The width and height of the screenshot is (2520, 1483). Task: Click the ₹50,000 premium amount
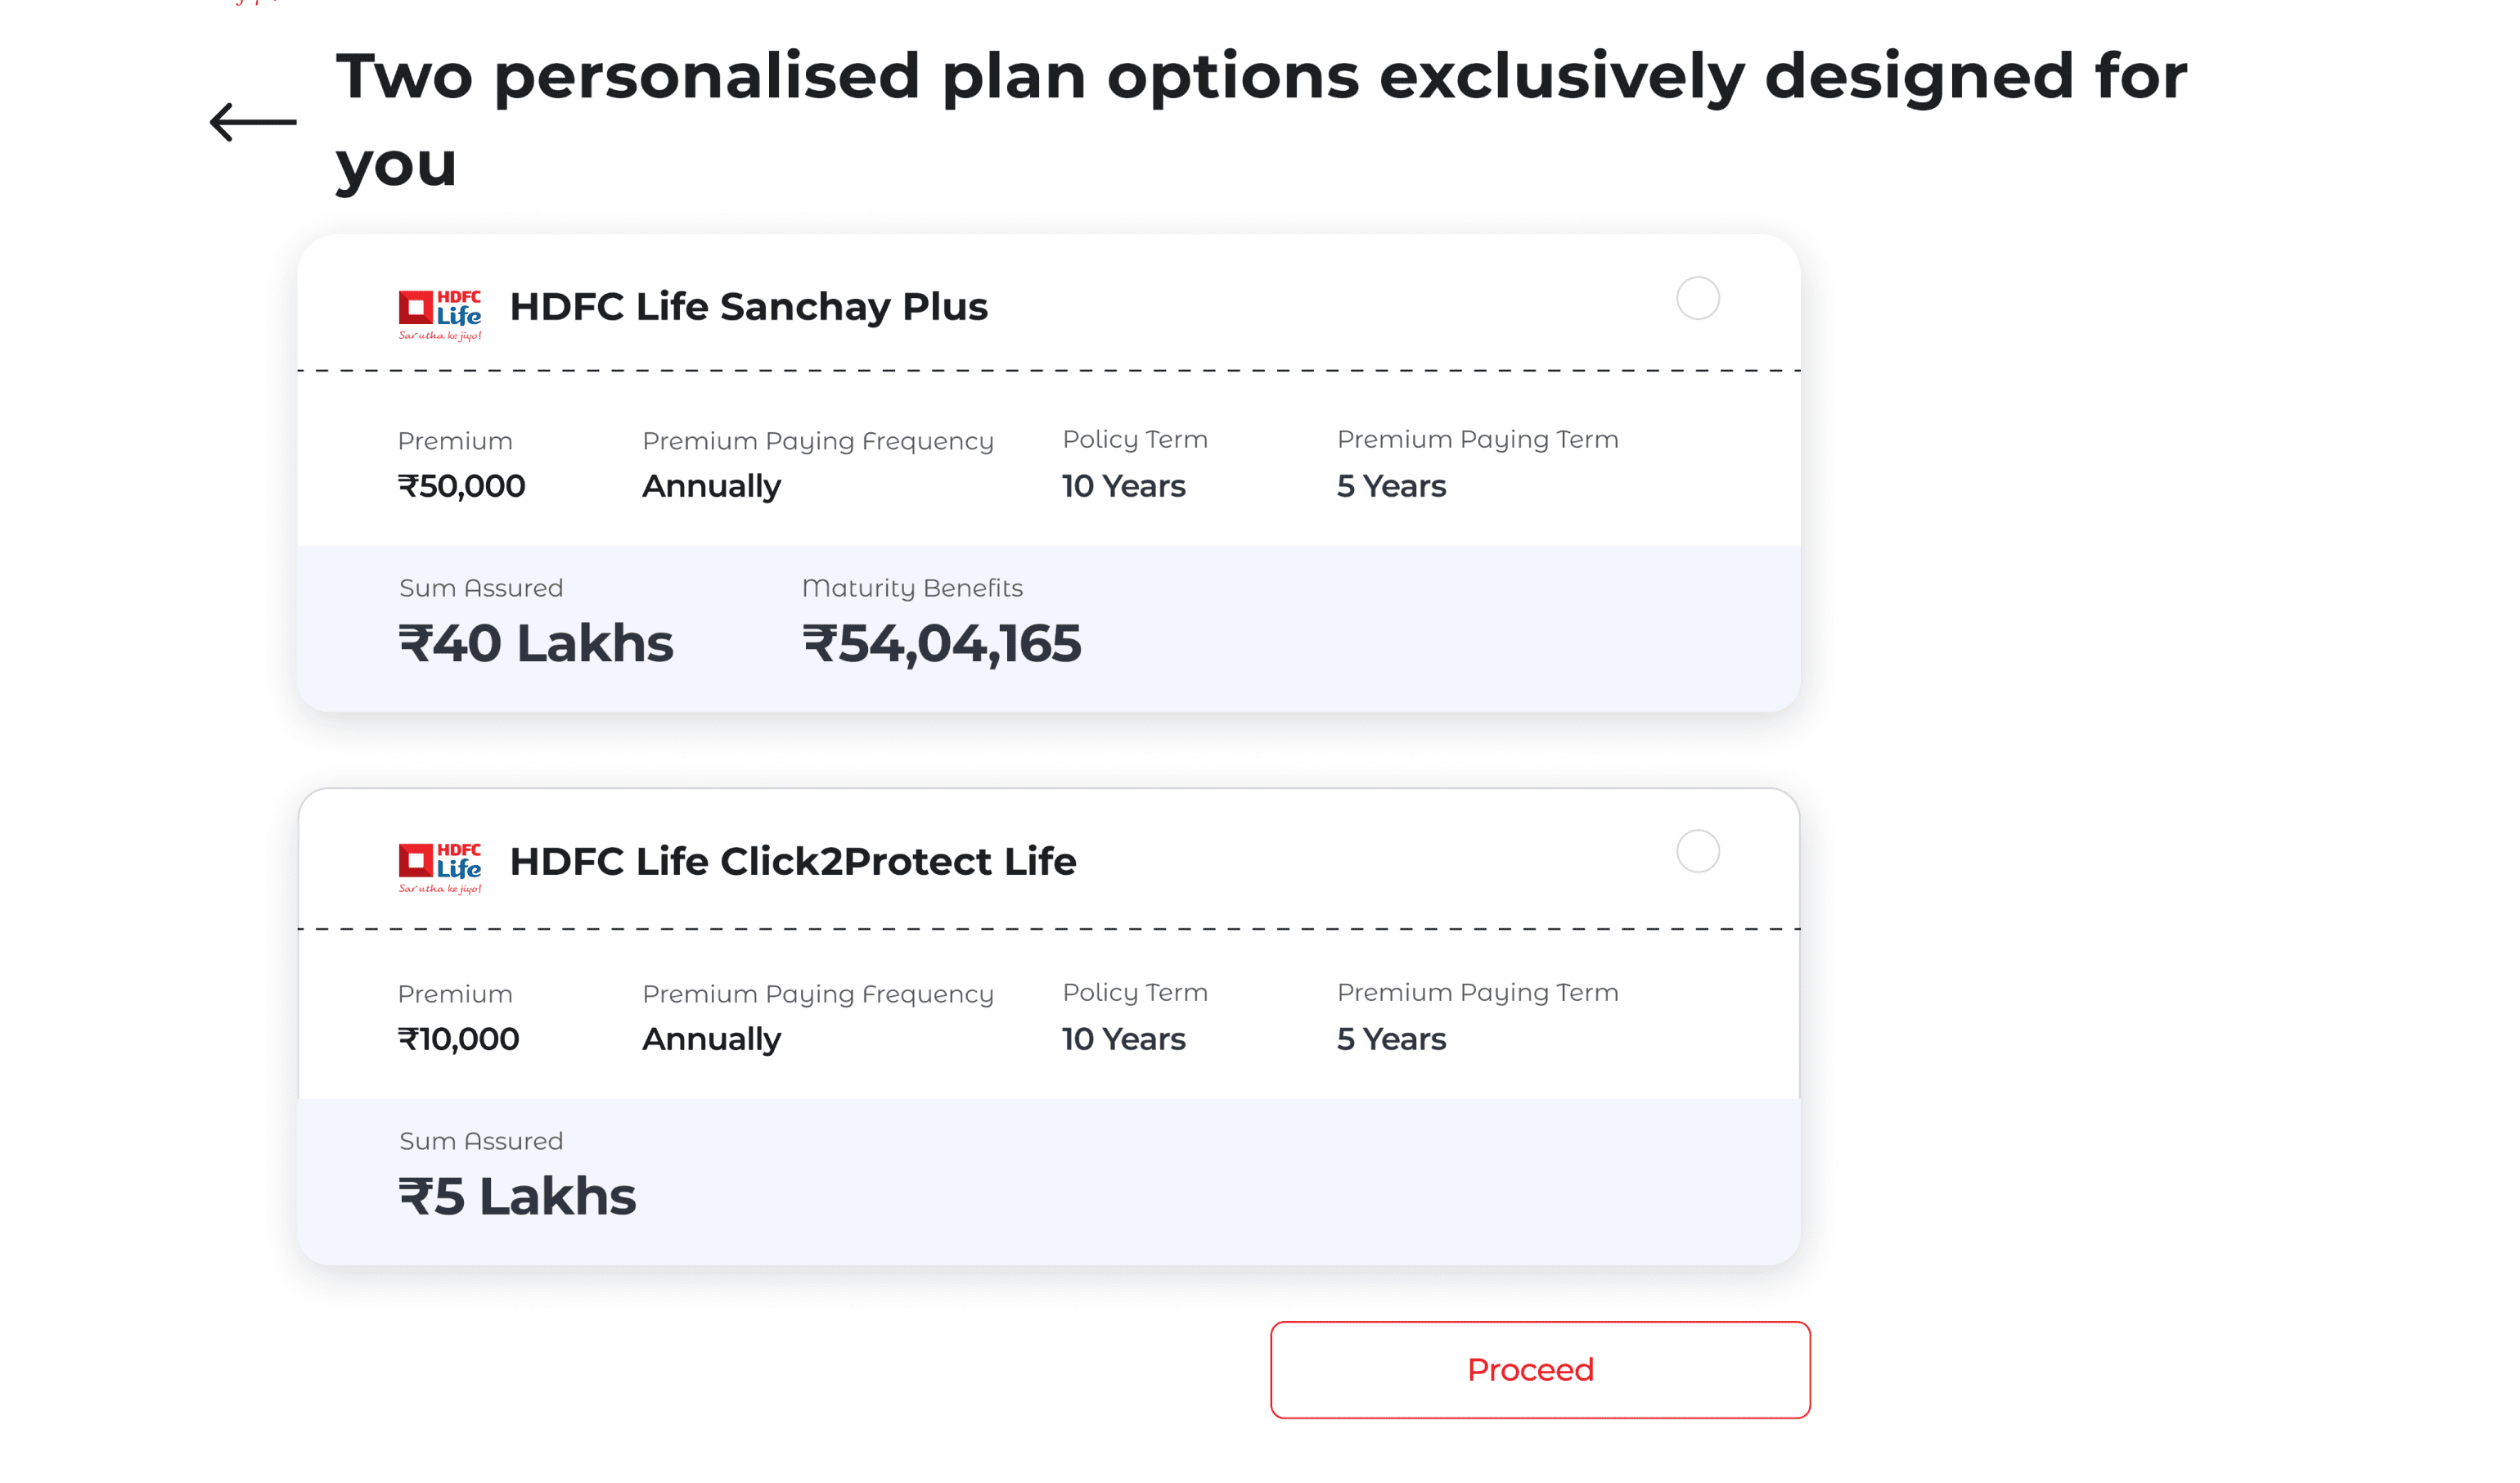coord(461,486)
